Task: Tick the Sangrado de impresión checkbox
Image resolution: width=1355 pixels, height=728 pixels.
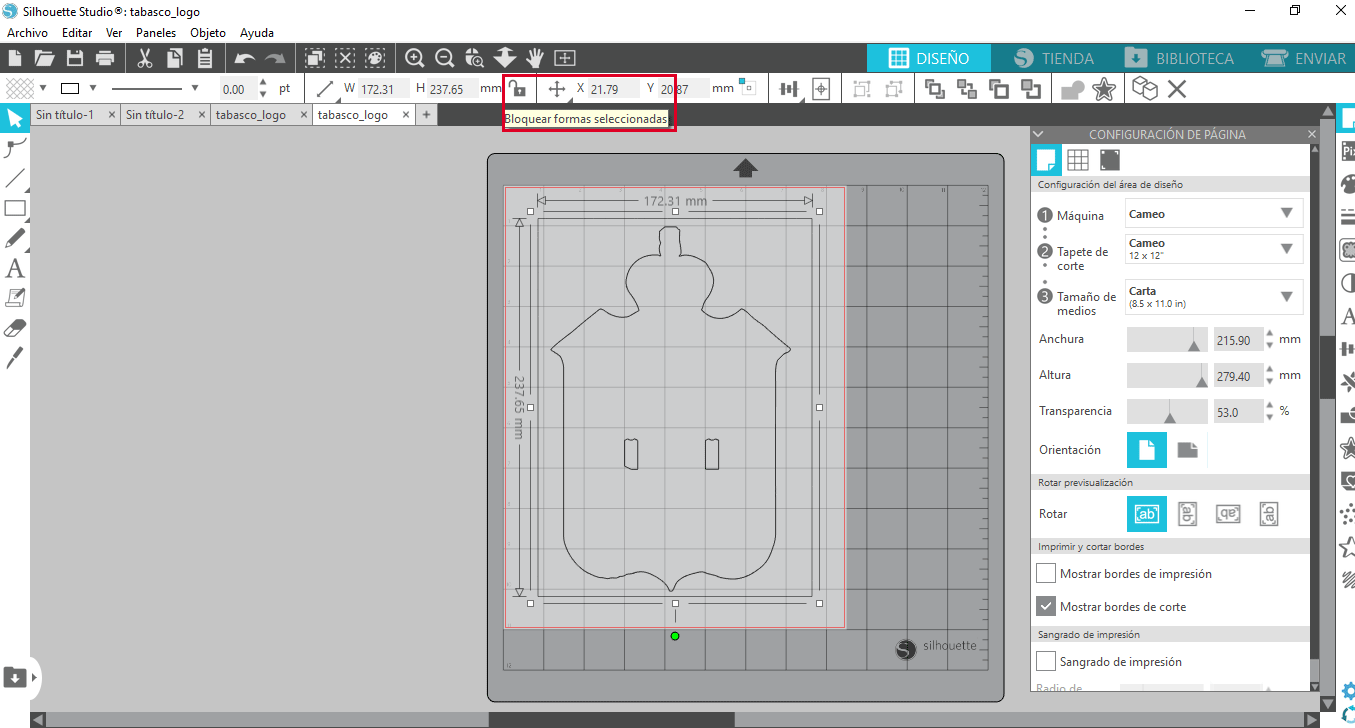Action: pos(1046,661)
